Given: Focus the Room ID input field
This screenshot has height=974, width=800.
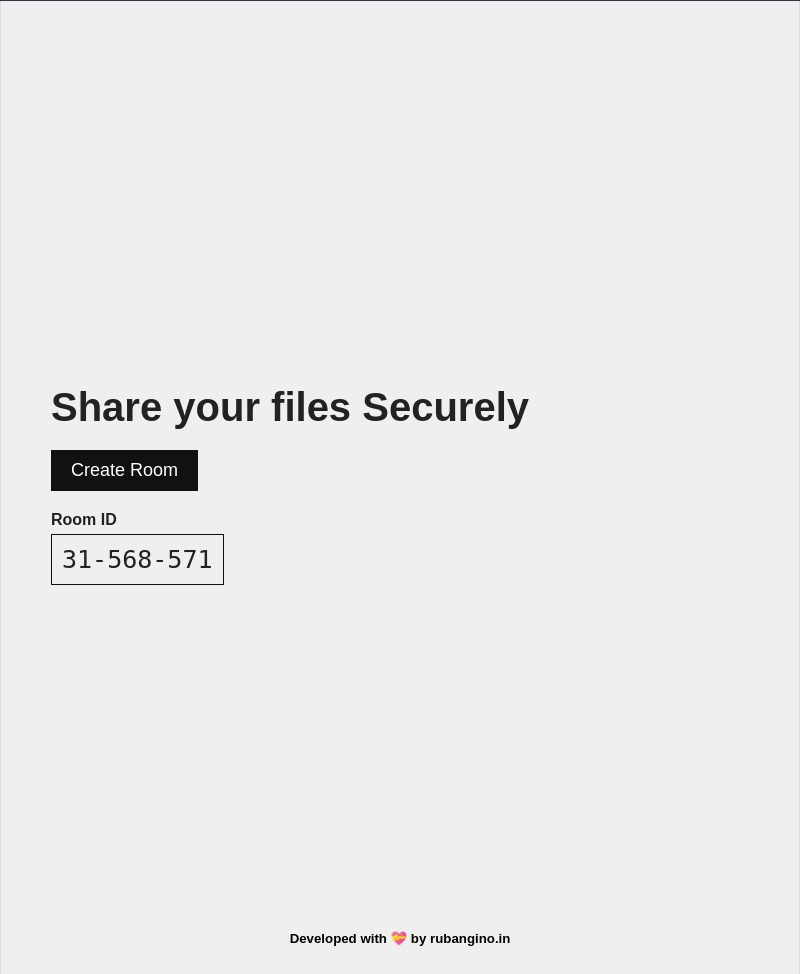Looking at the screenshot, I should click(137, 559).
